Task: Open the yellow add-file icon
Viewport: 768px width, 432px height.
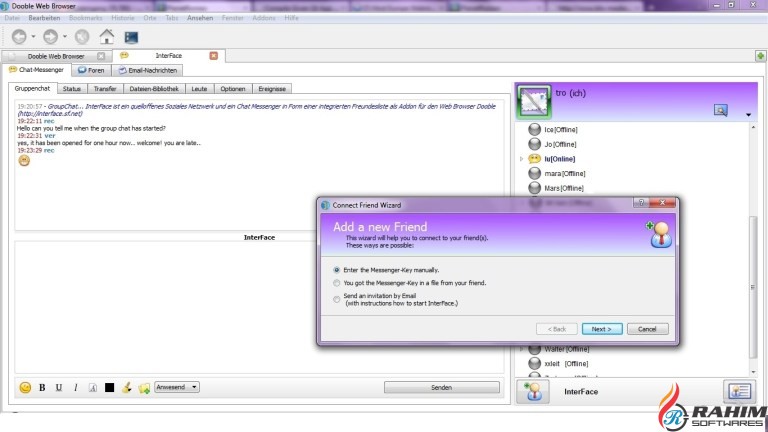Action: coord(144,388)
